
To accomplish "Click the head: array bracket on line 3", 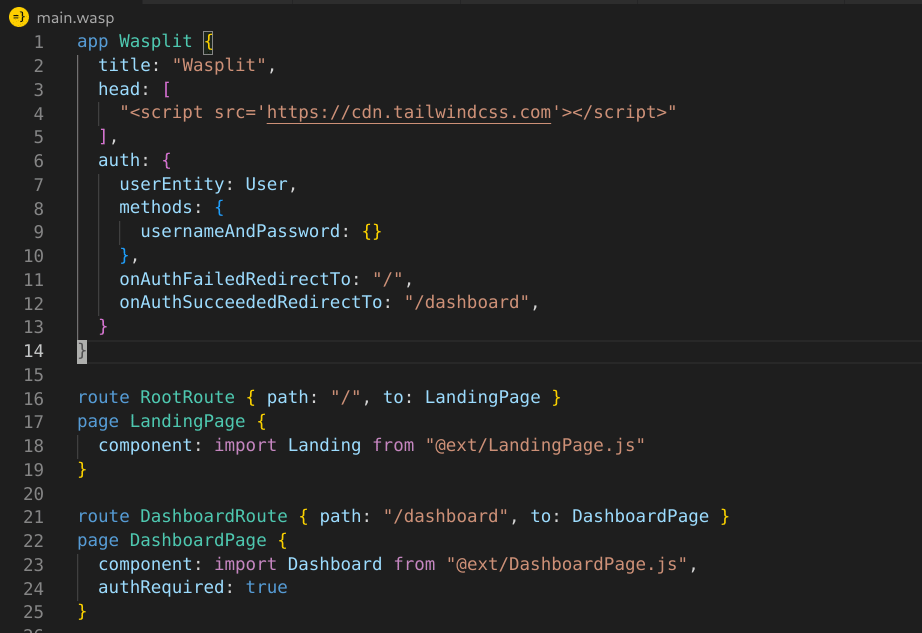I will 167,88.
